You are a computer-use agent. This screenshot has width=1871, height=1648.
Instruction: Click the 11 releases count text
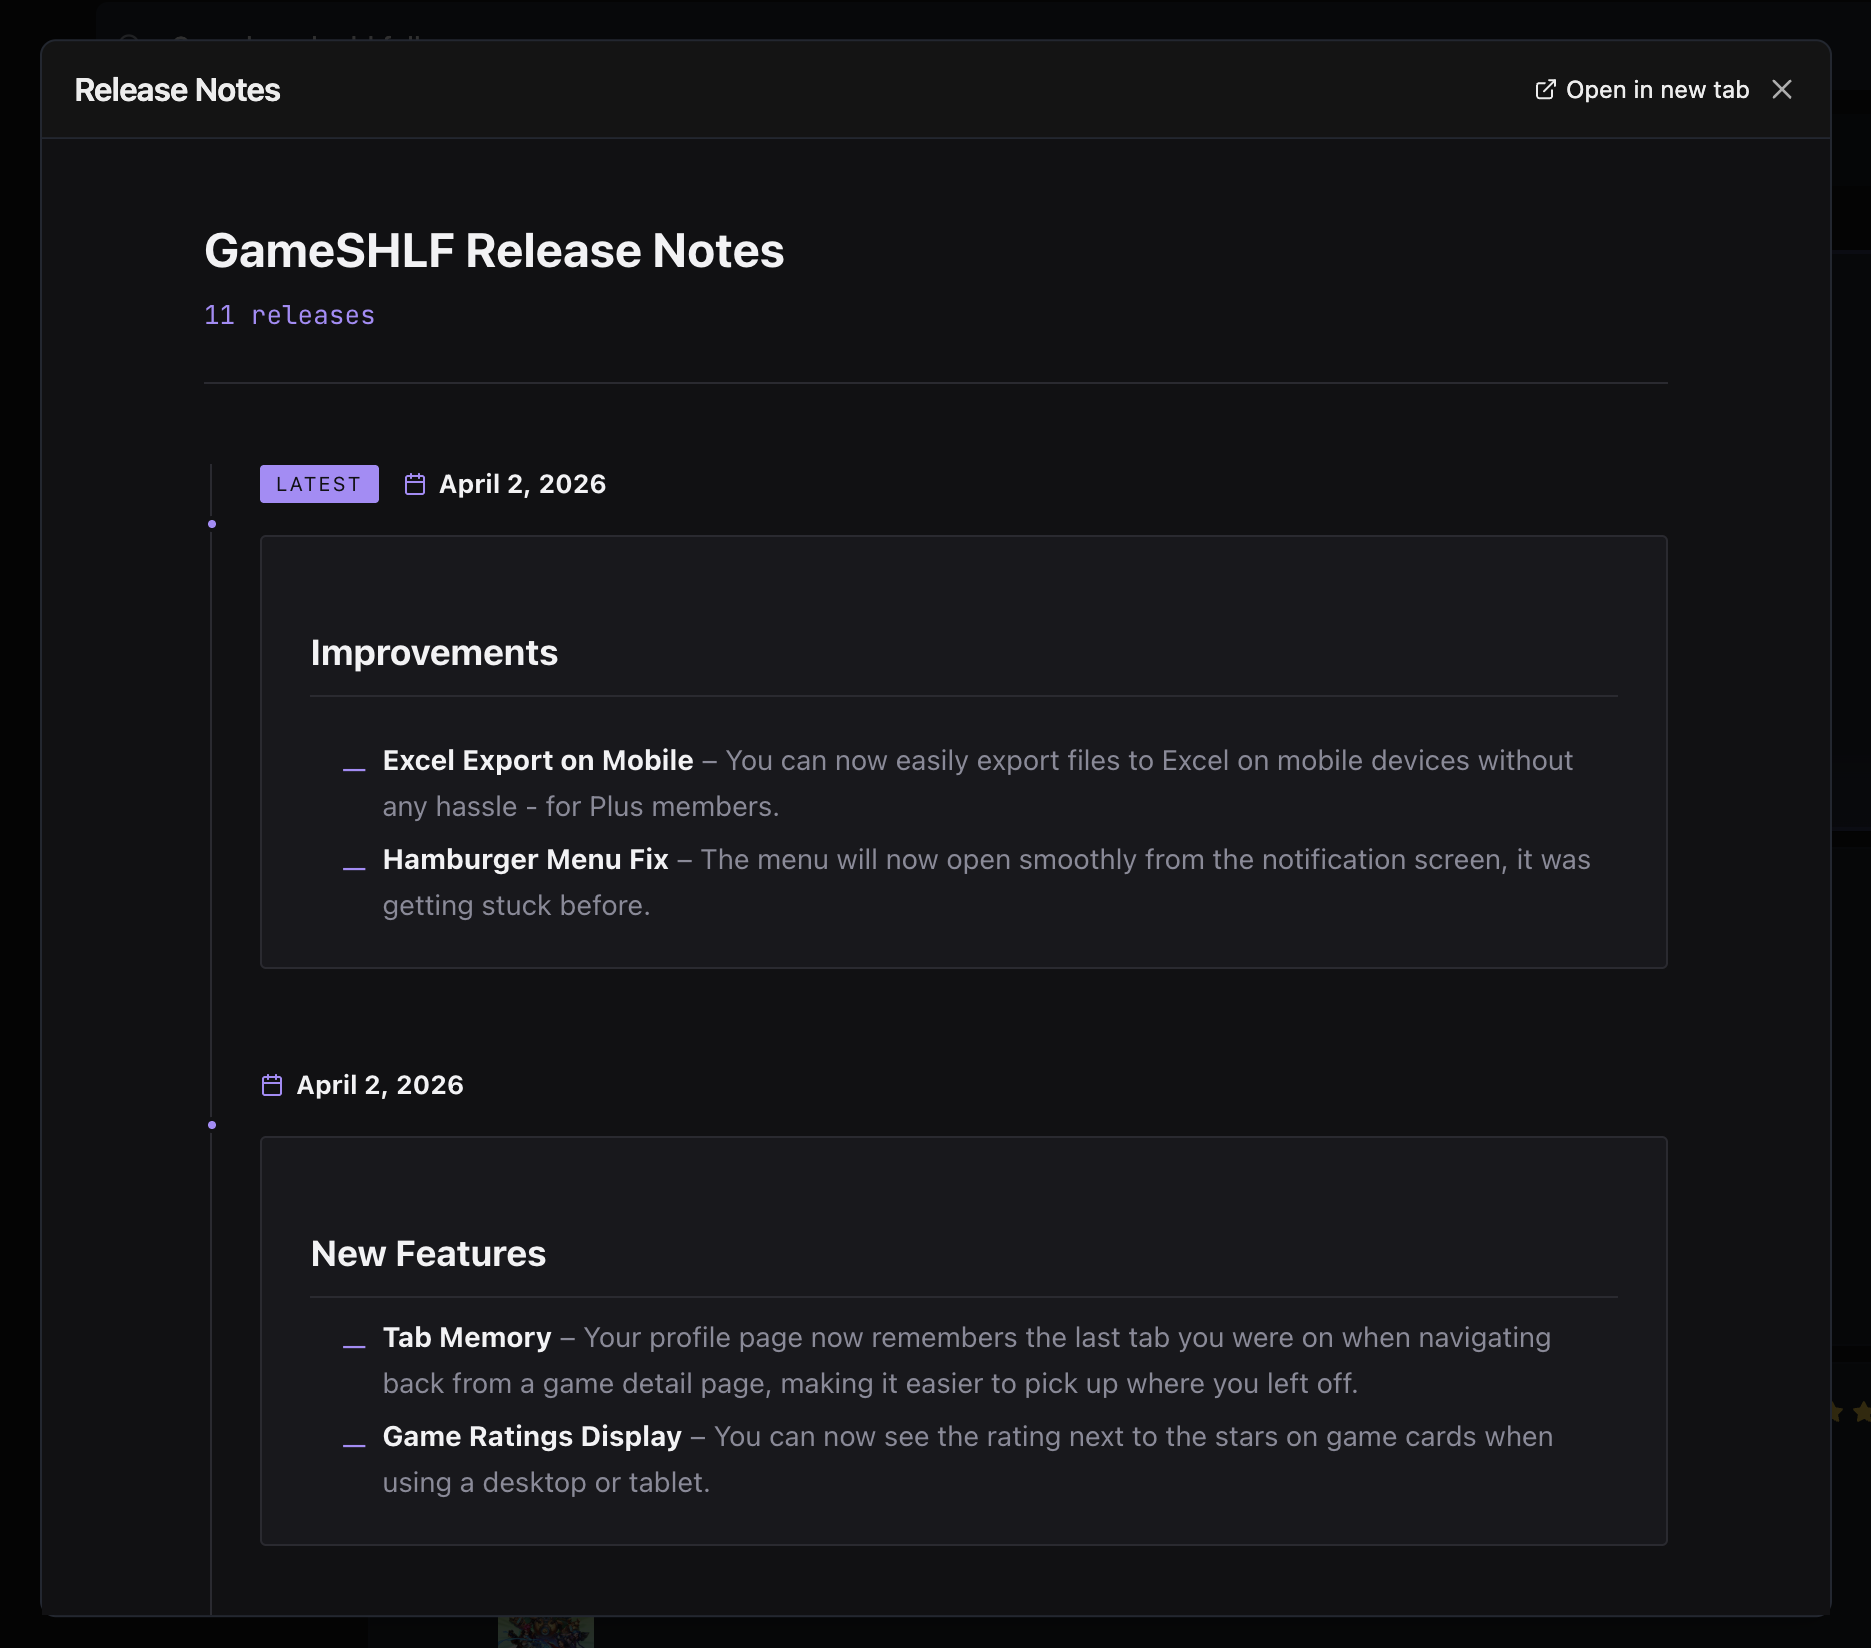[289, 316]
